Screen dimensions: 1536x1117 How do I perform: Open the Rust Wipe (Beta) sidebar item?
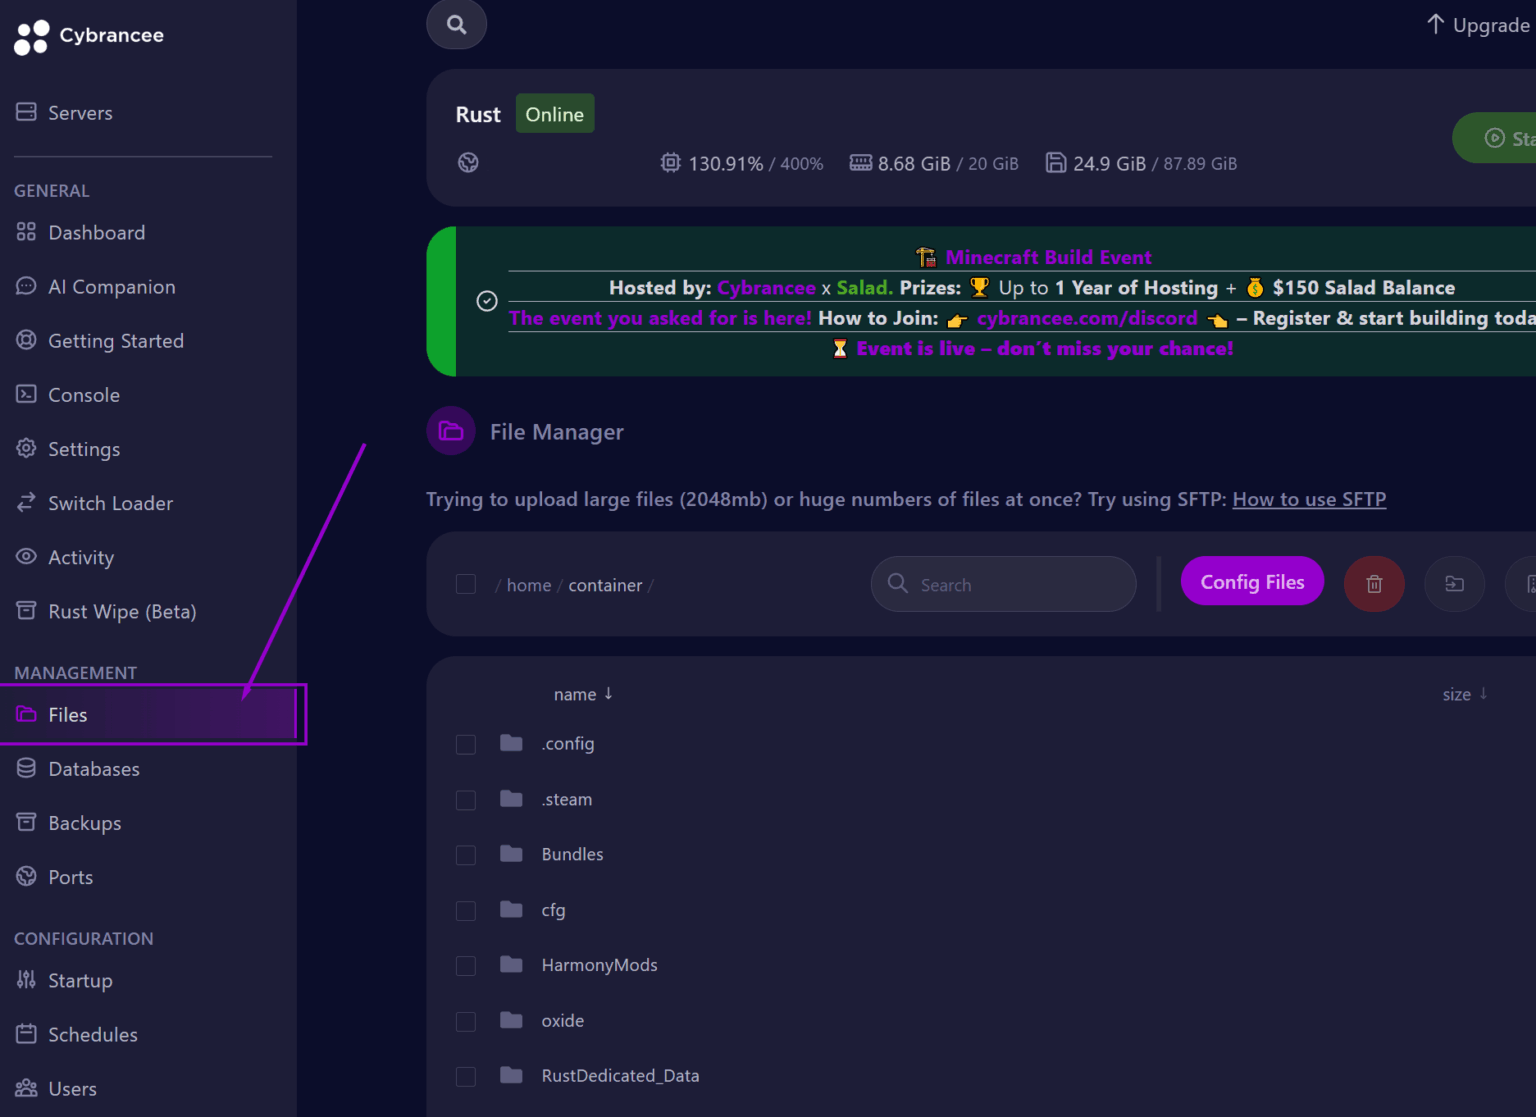121,611
